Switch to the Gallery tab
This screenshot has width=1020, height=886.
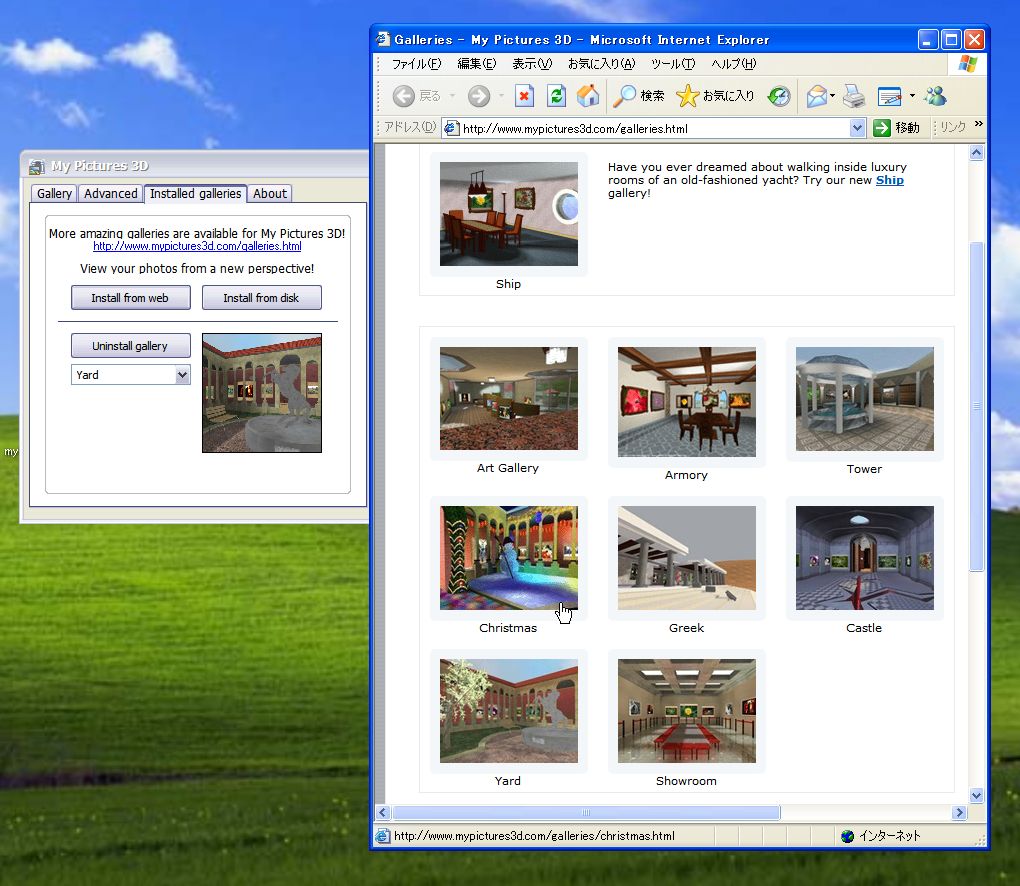click(x=55, y=194)
